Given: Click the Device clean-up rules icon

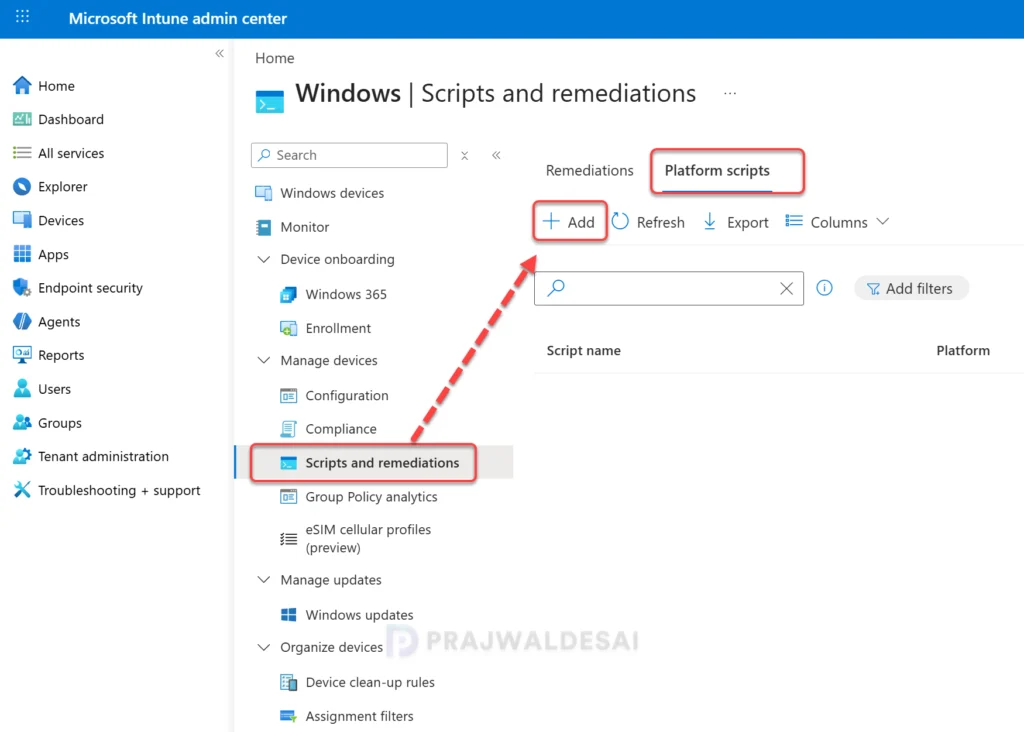Looking at the screenshot, I should pyautogui.click(x=288, y=682).
